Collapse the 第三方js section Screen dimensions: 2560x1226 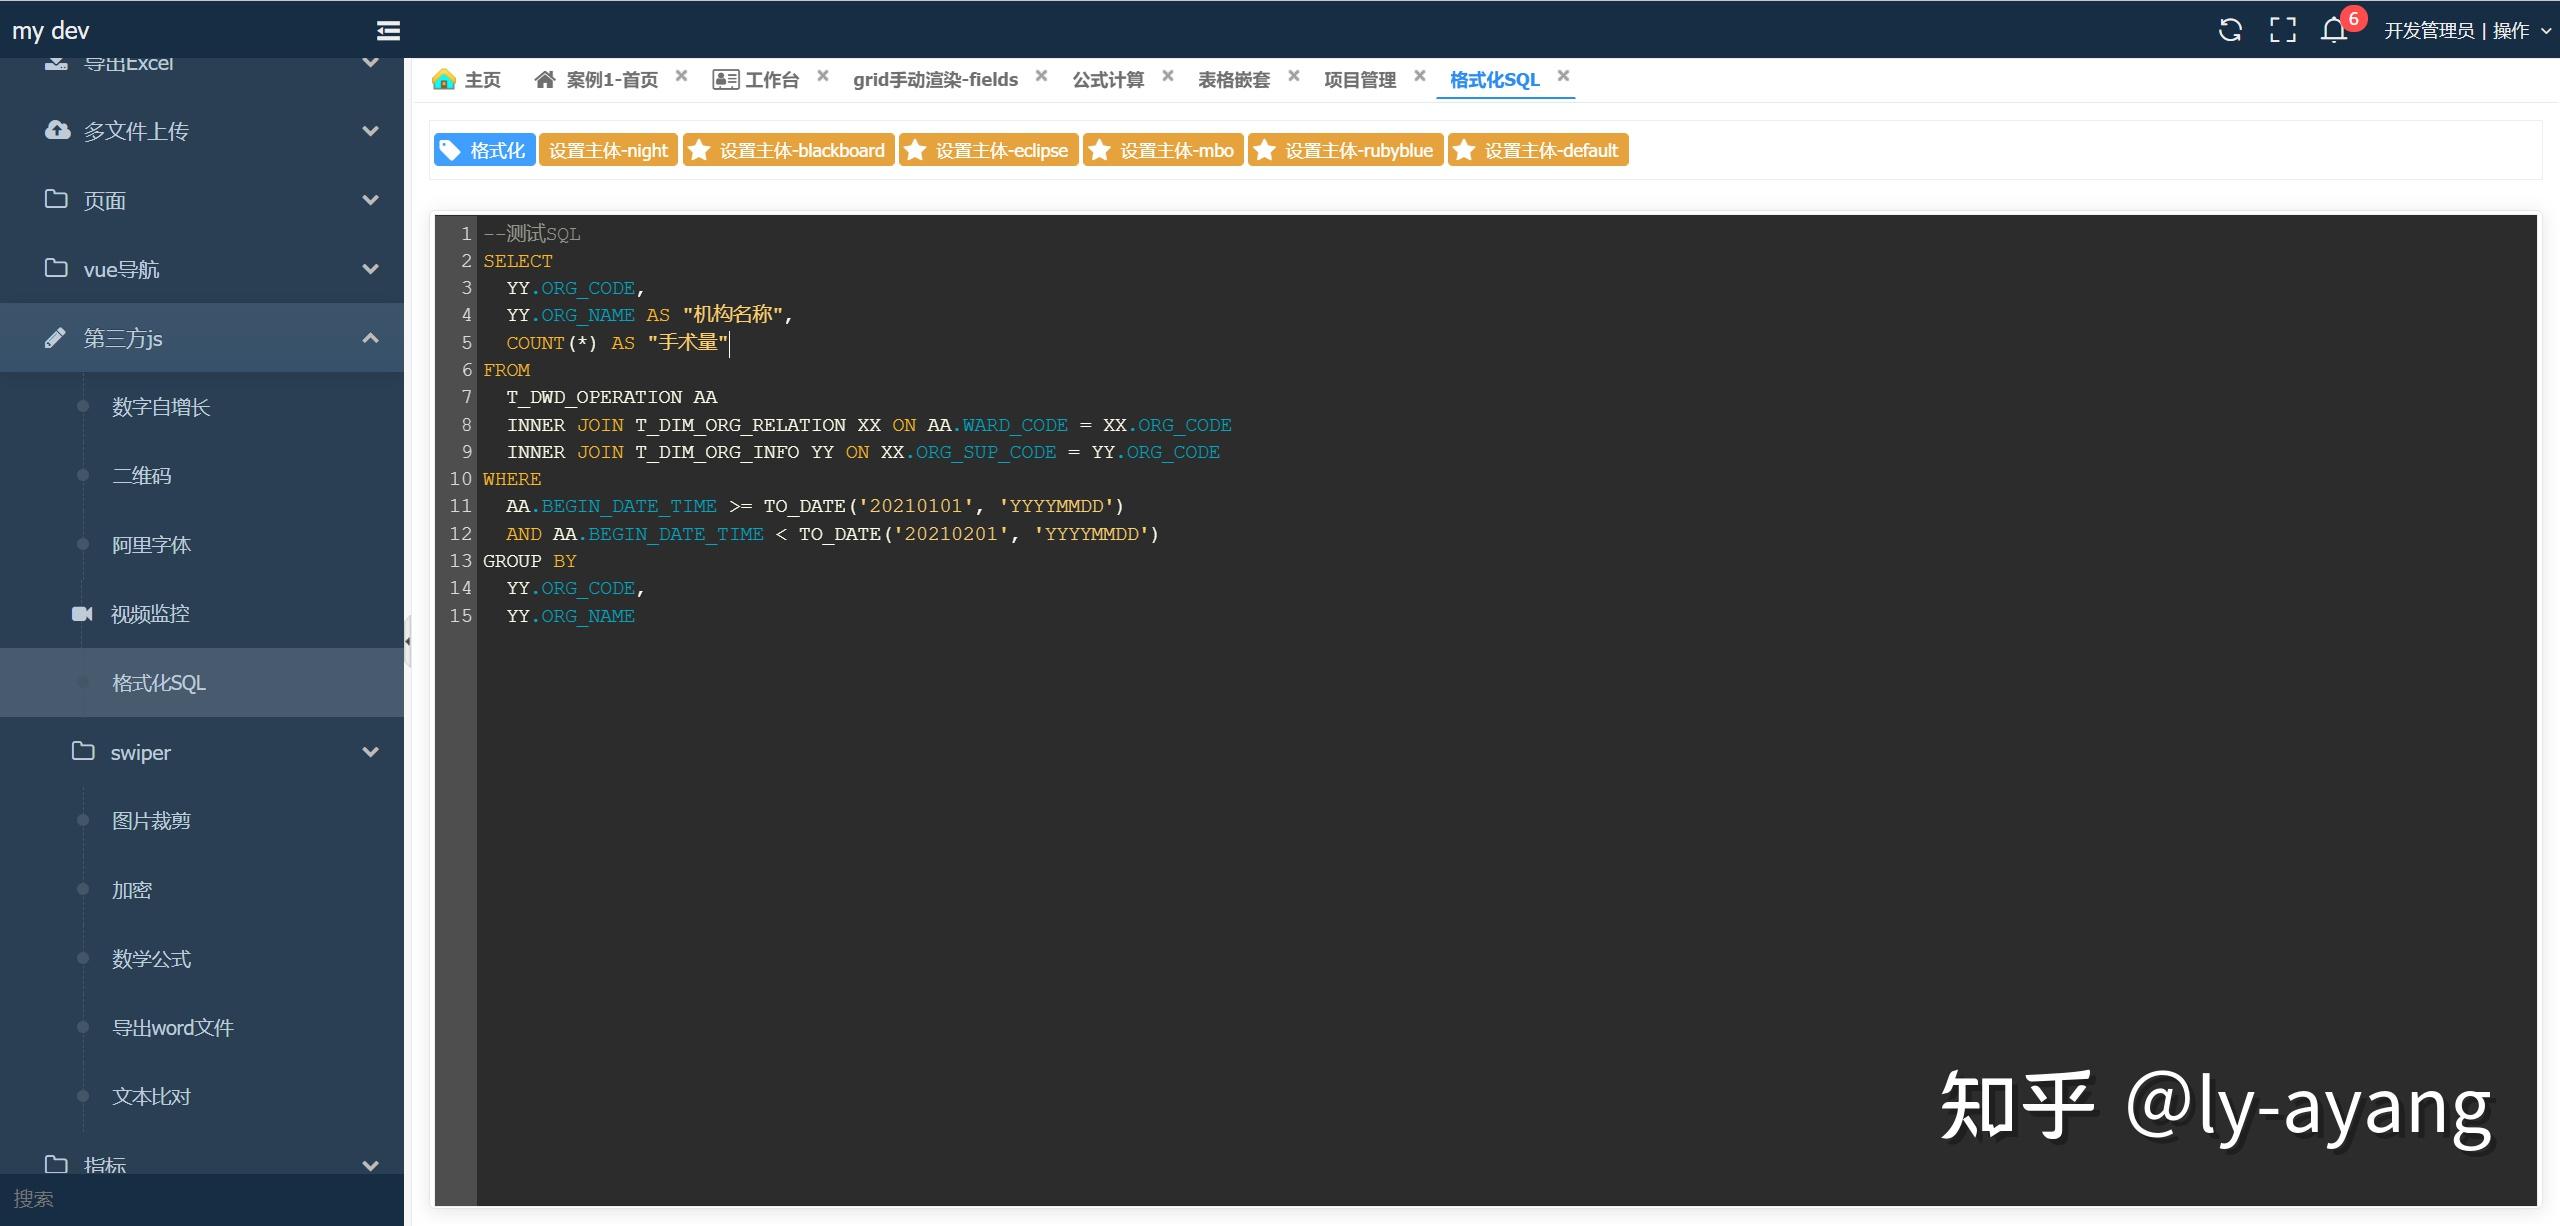click(370, 337)
